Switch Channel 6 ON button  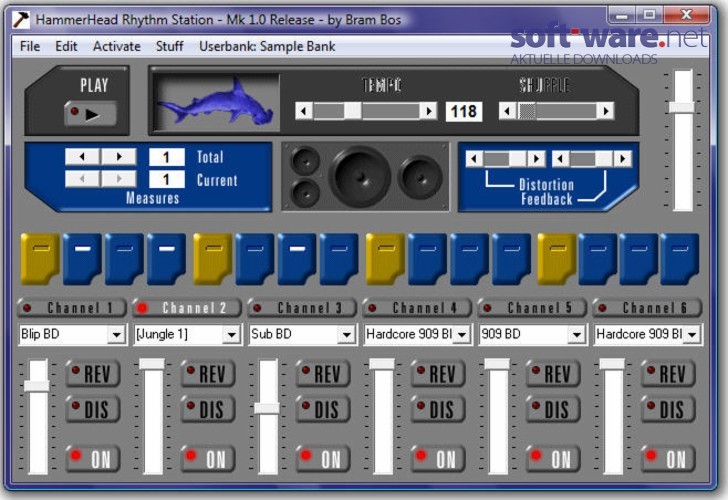(669, 459)
